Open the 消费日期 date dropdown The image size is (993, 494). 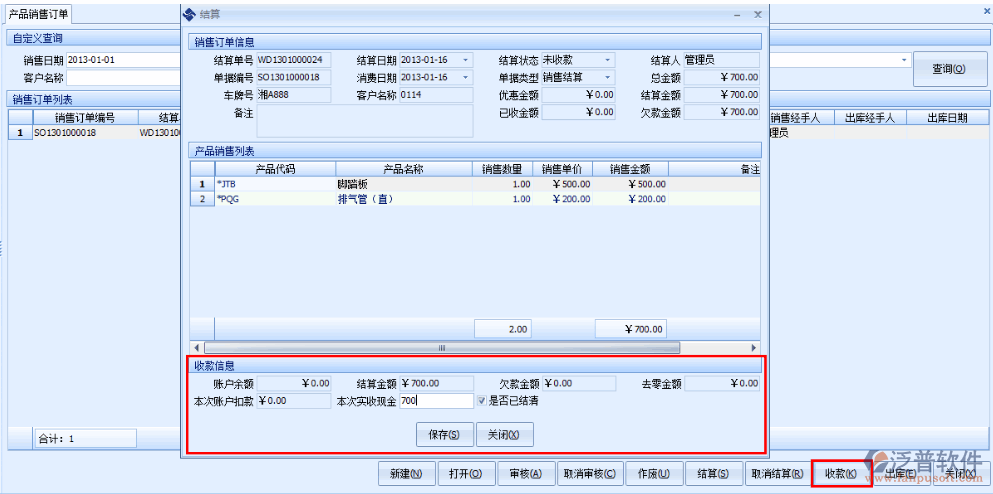pos(465,78)
